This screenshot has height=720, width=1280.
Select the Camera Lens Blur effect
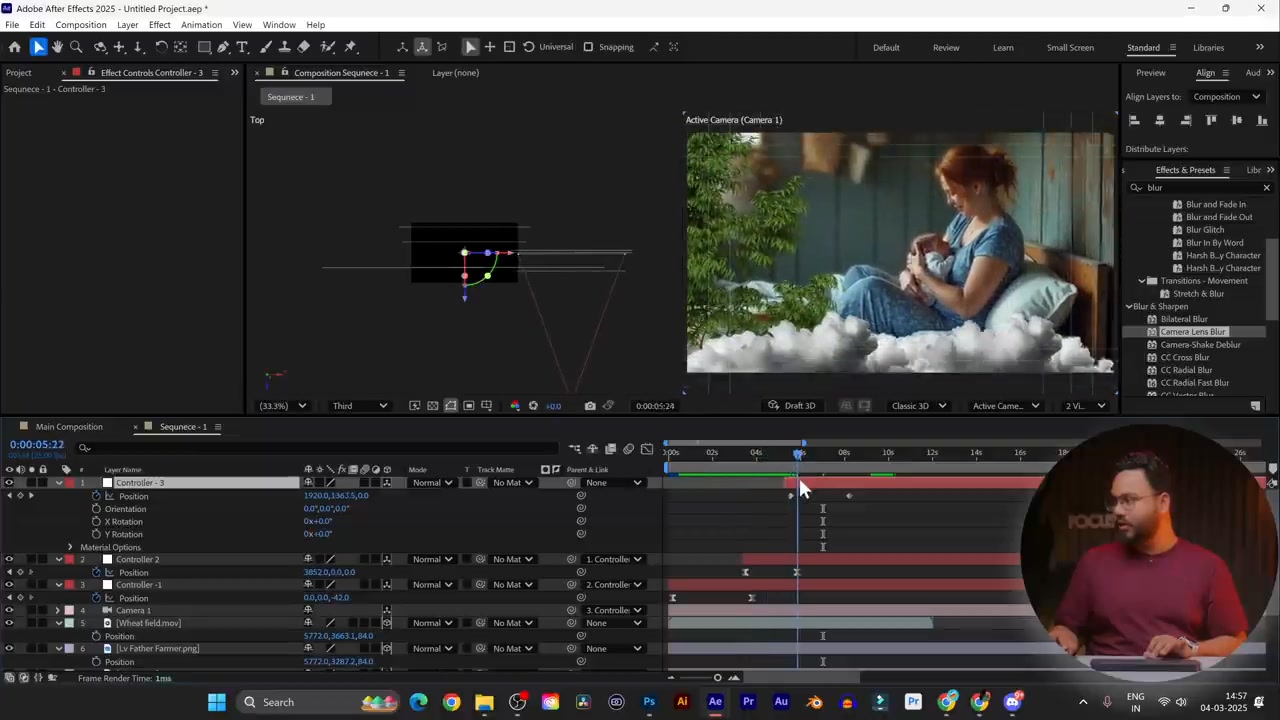(1193, 332)
